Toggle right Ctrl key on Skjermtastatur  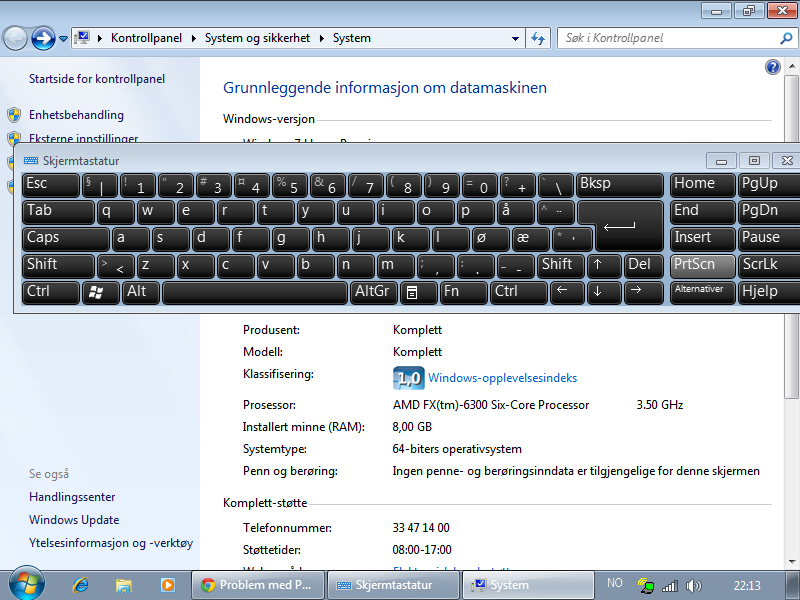[519, 293]
